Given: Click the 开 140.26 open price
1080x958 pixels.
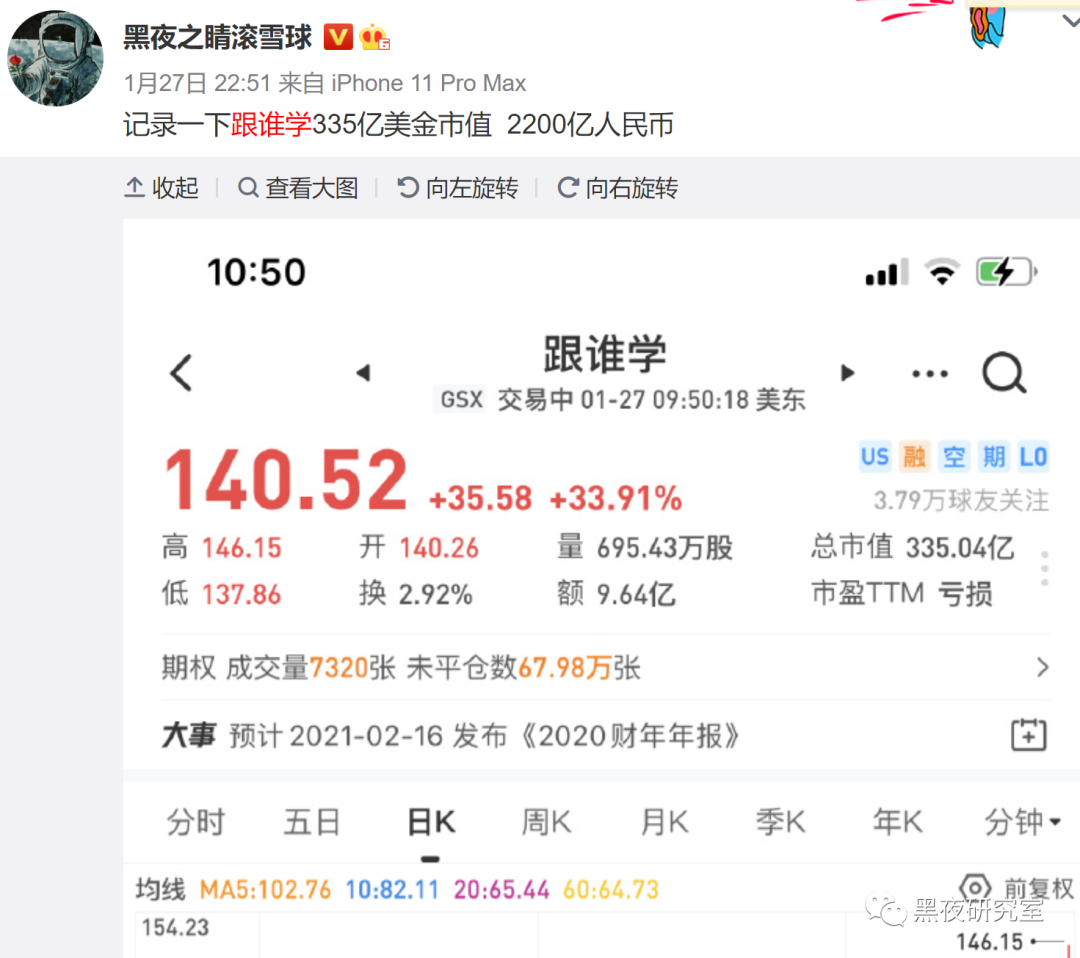Looking at the screenshot, I should pos(419,548).
